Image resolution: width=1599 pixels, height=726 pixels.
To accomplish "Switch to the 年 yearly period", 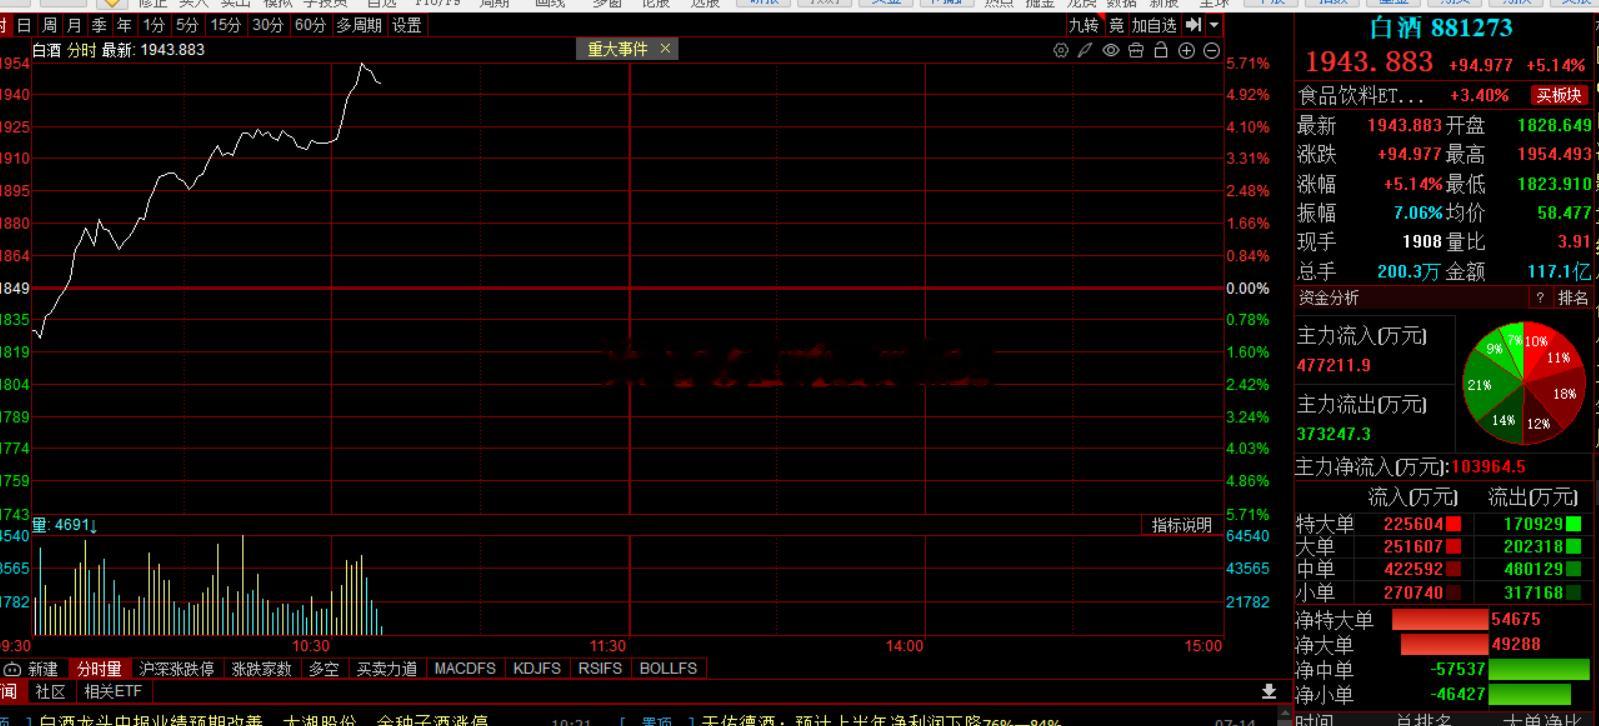I will (x=124, y=25).
